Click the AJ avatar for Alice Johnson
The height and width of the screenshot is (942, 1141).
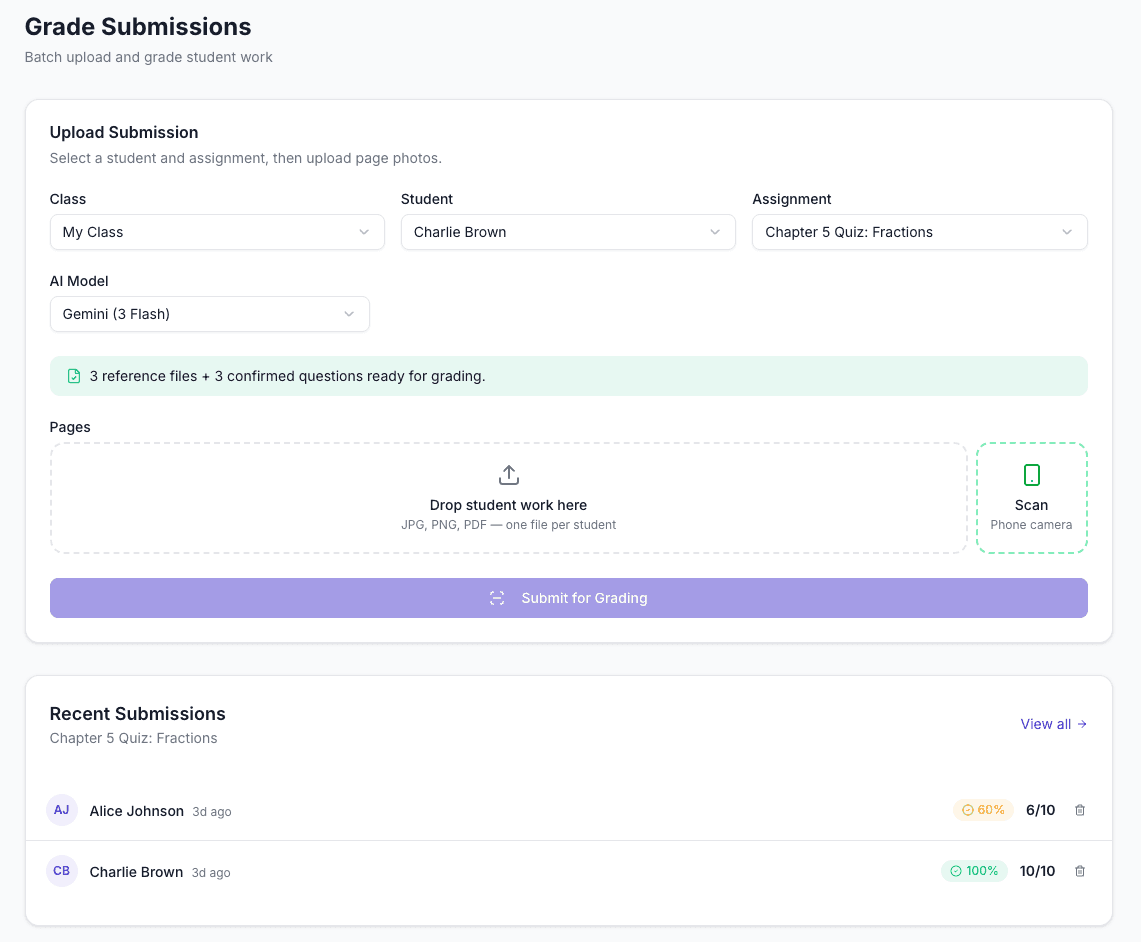point(62,810)
